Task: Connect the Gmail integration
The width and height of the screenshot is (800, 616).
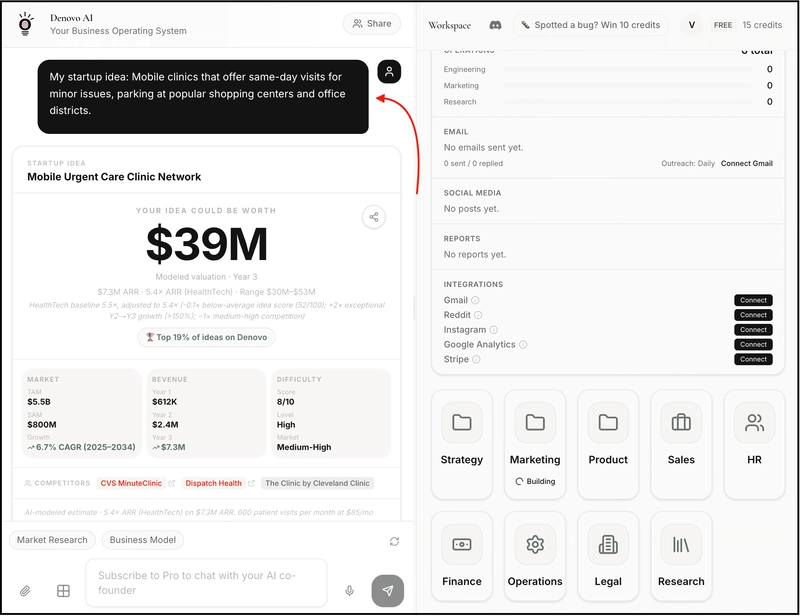Action: [x=753, y=300]
